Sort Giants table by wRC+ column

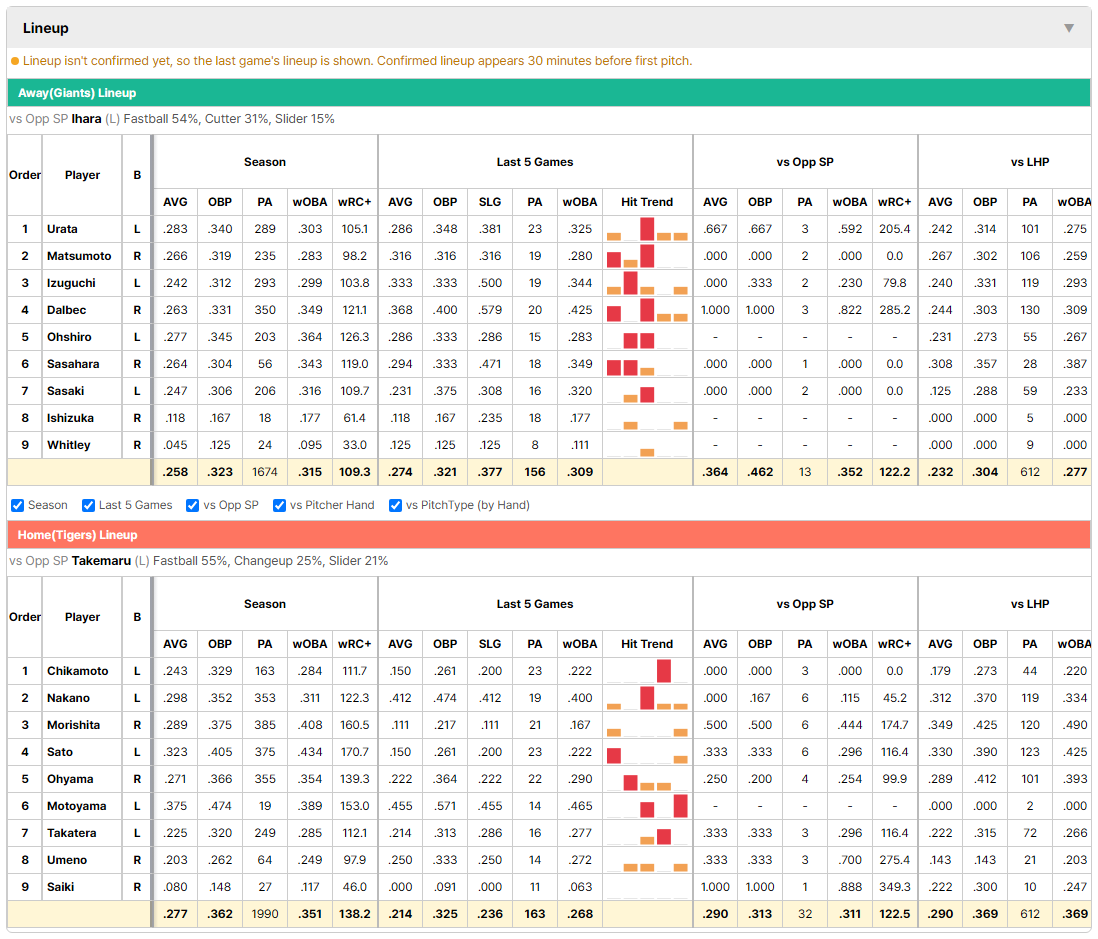coord(354,202)
